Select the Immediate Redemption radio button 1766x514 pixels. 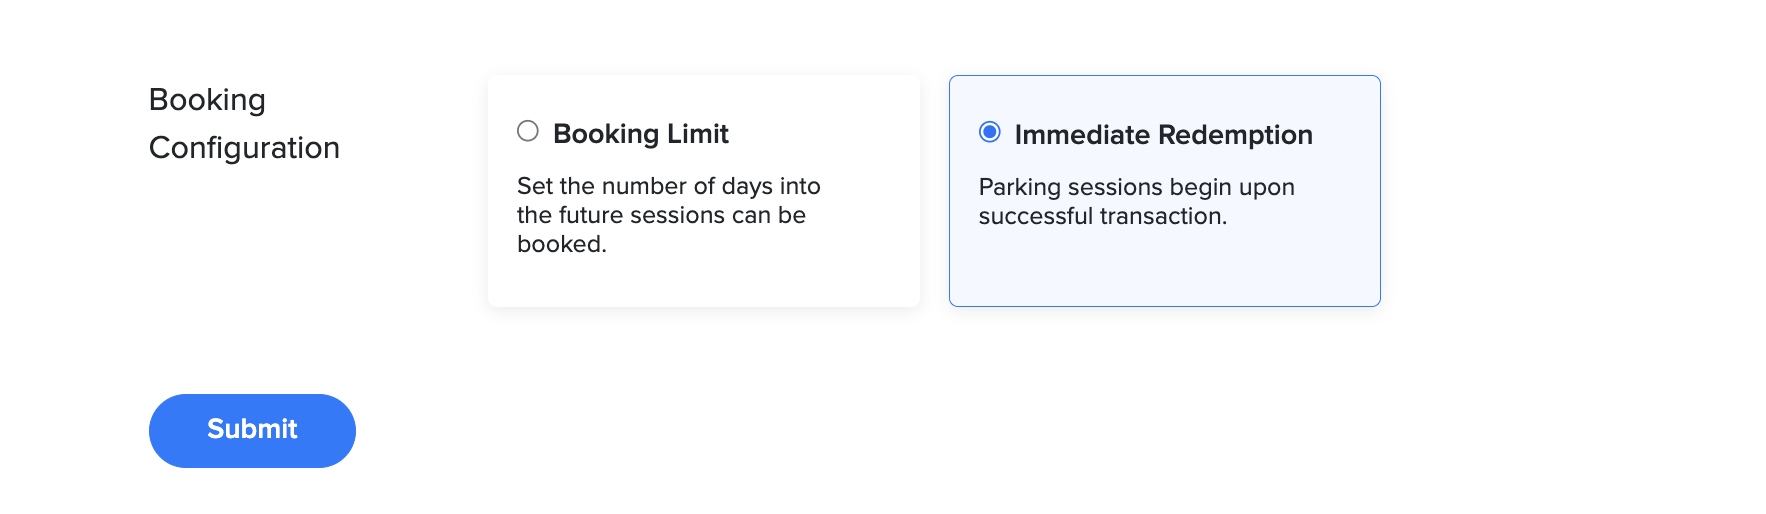point(990,132)
